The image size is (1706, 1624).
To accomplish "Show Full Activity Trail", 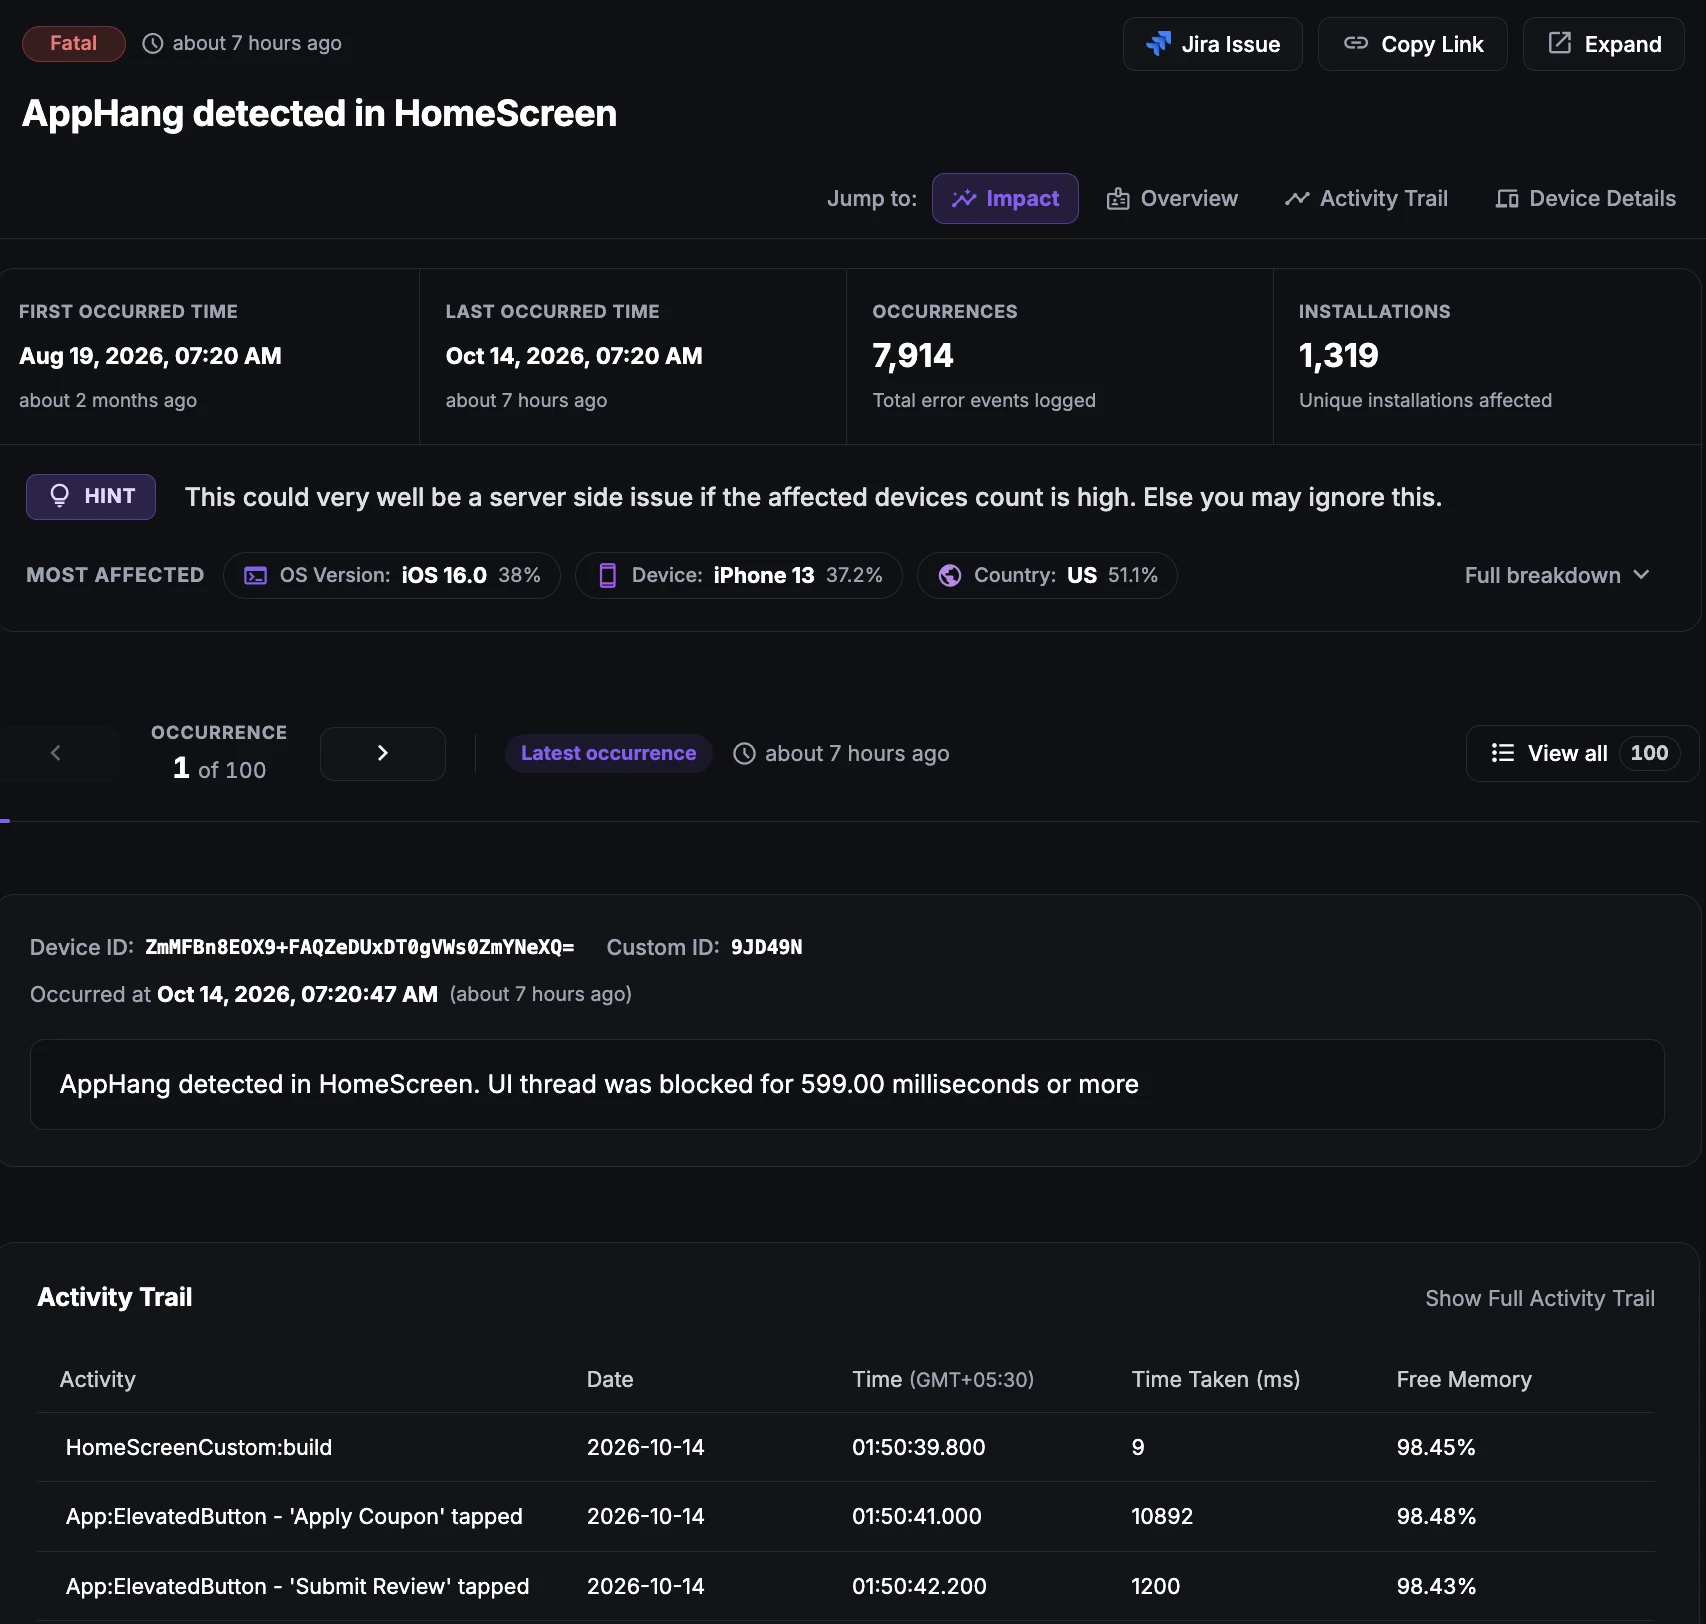I will click(x=1540, y=1298).
